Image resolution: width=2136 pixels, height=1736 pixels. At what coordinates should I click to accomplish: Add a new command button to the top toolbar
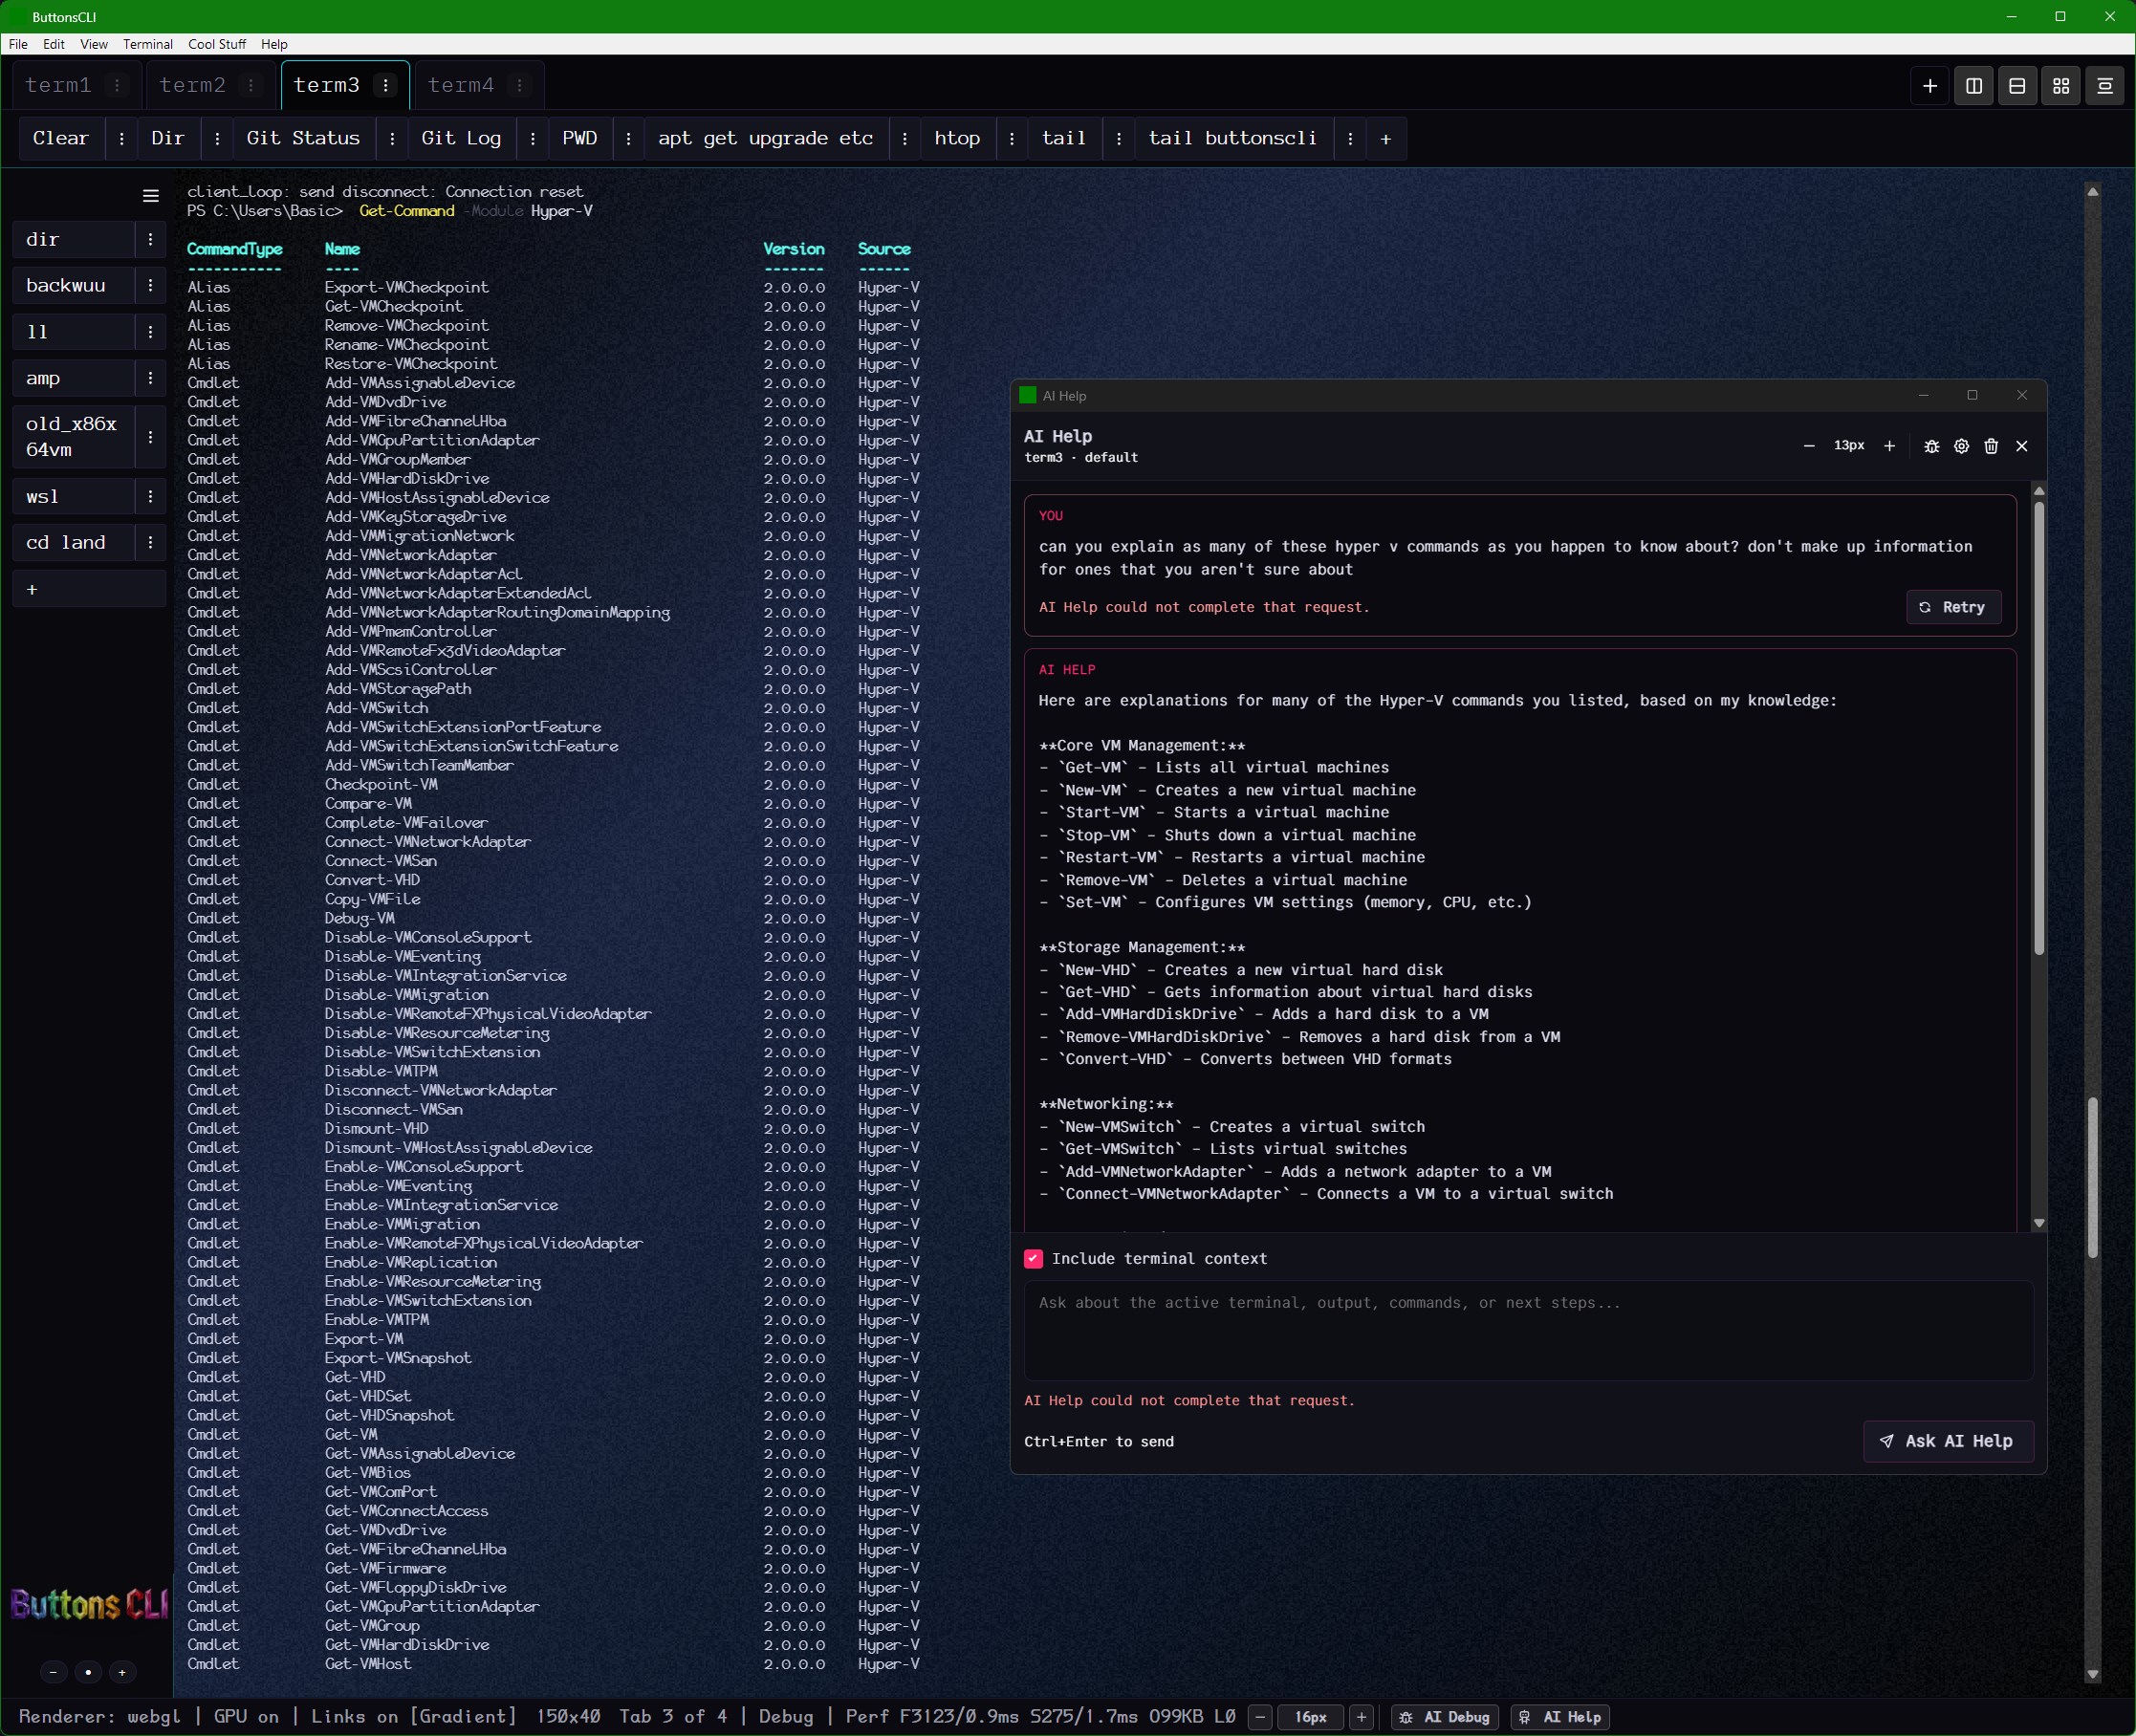coord(1386,139)
